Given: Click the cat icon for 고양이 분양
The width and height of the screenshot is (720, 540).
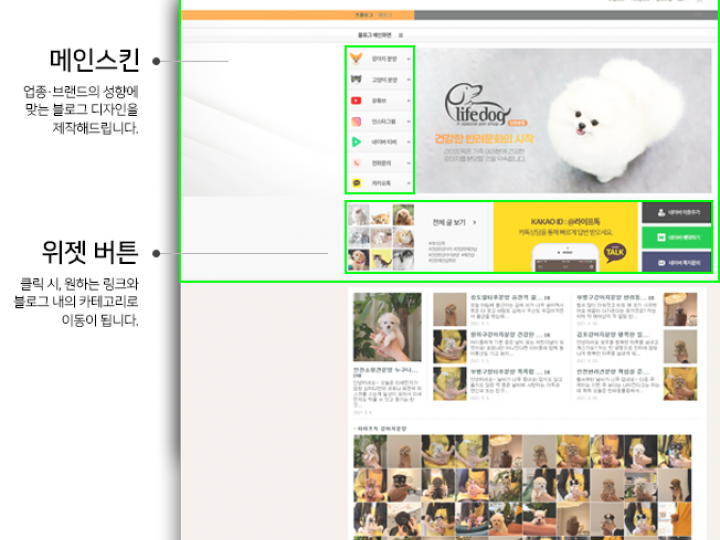Looking at the screenshot, I should point(356,80).
